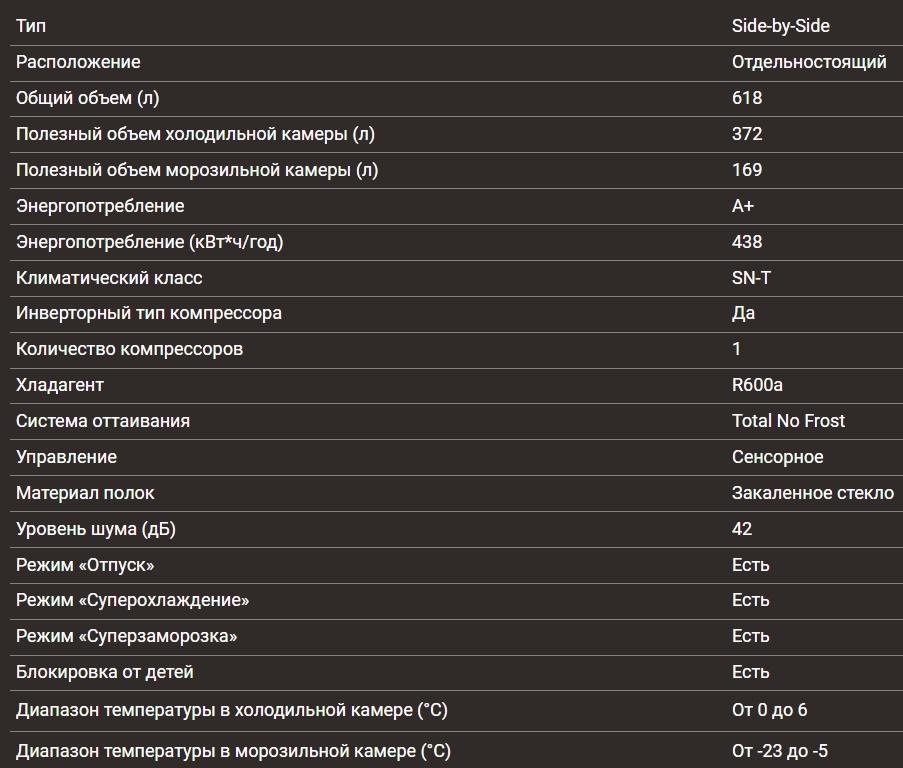Select the "Блокировка от детей" label

[105, 672]
